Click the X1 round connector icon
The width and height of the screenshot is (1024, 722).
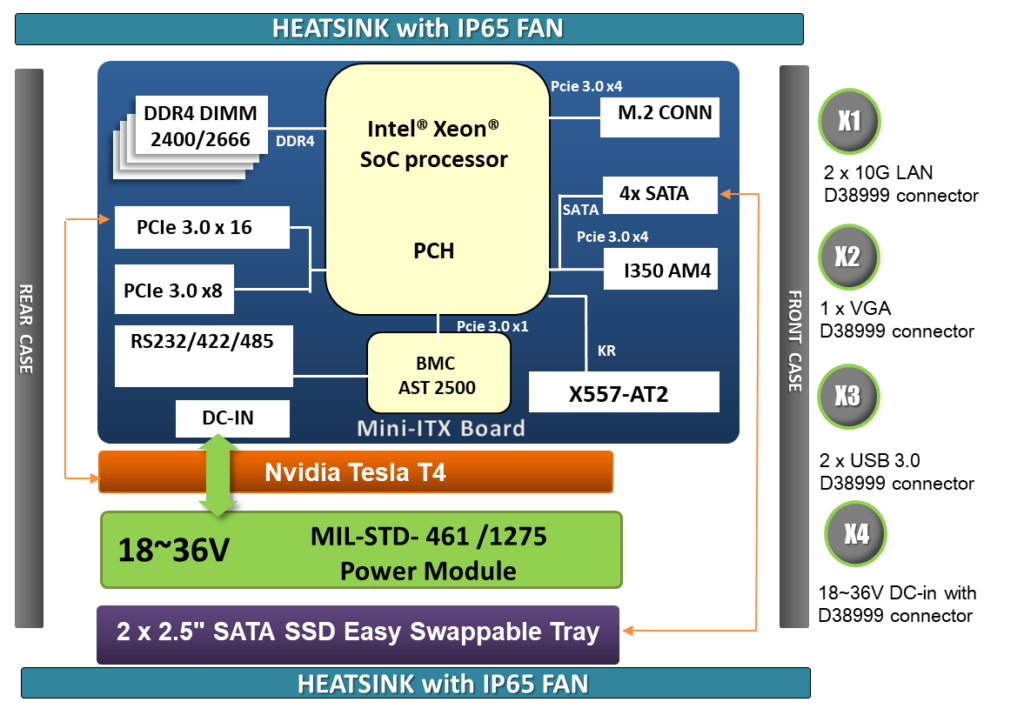849,122
